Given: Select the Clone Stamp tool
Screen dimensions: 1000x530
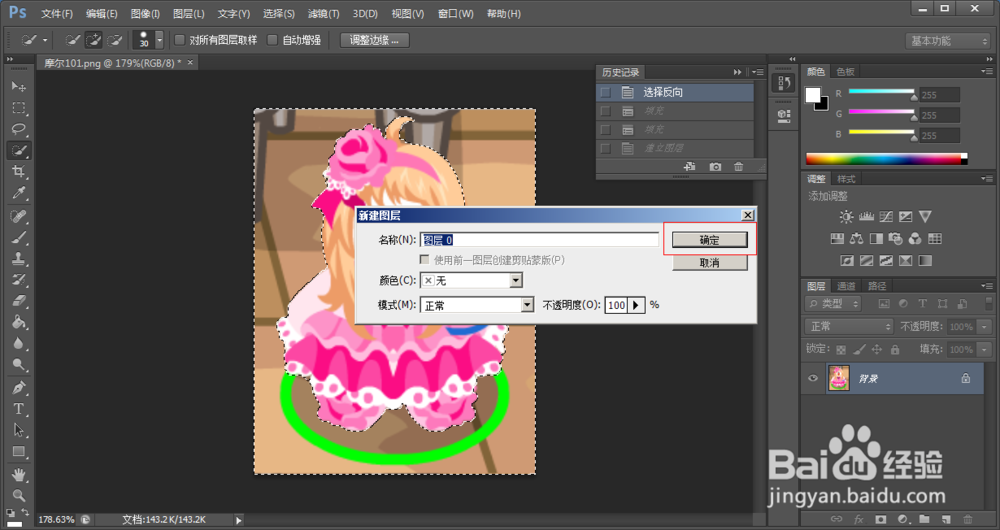Looking at the screenshot, I should point(19,259).
